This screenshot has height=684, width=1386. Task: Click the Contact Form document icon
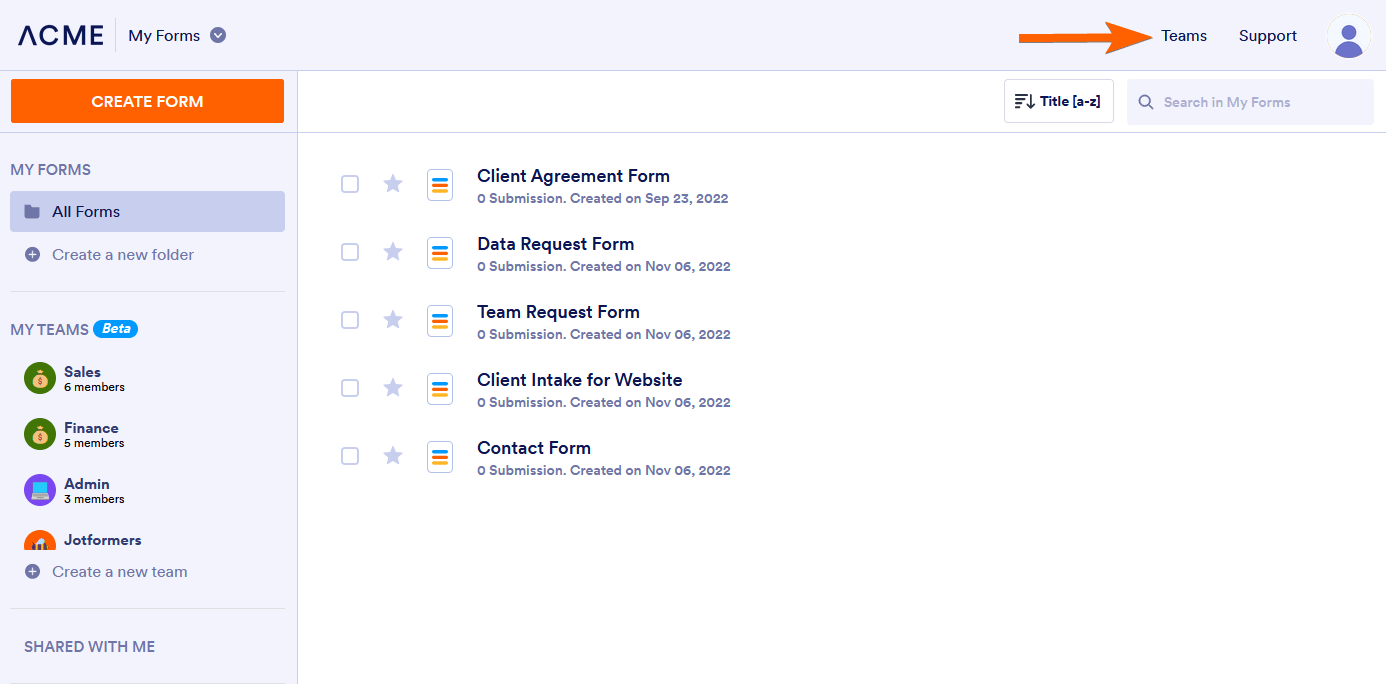click(440, 457)
